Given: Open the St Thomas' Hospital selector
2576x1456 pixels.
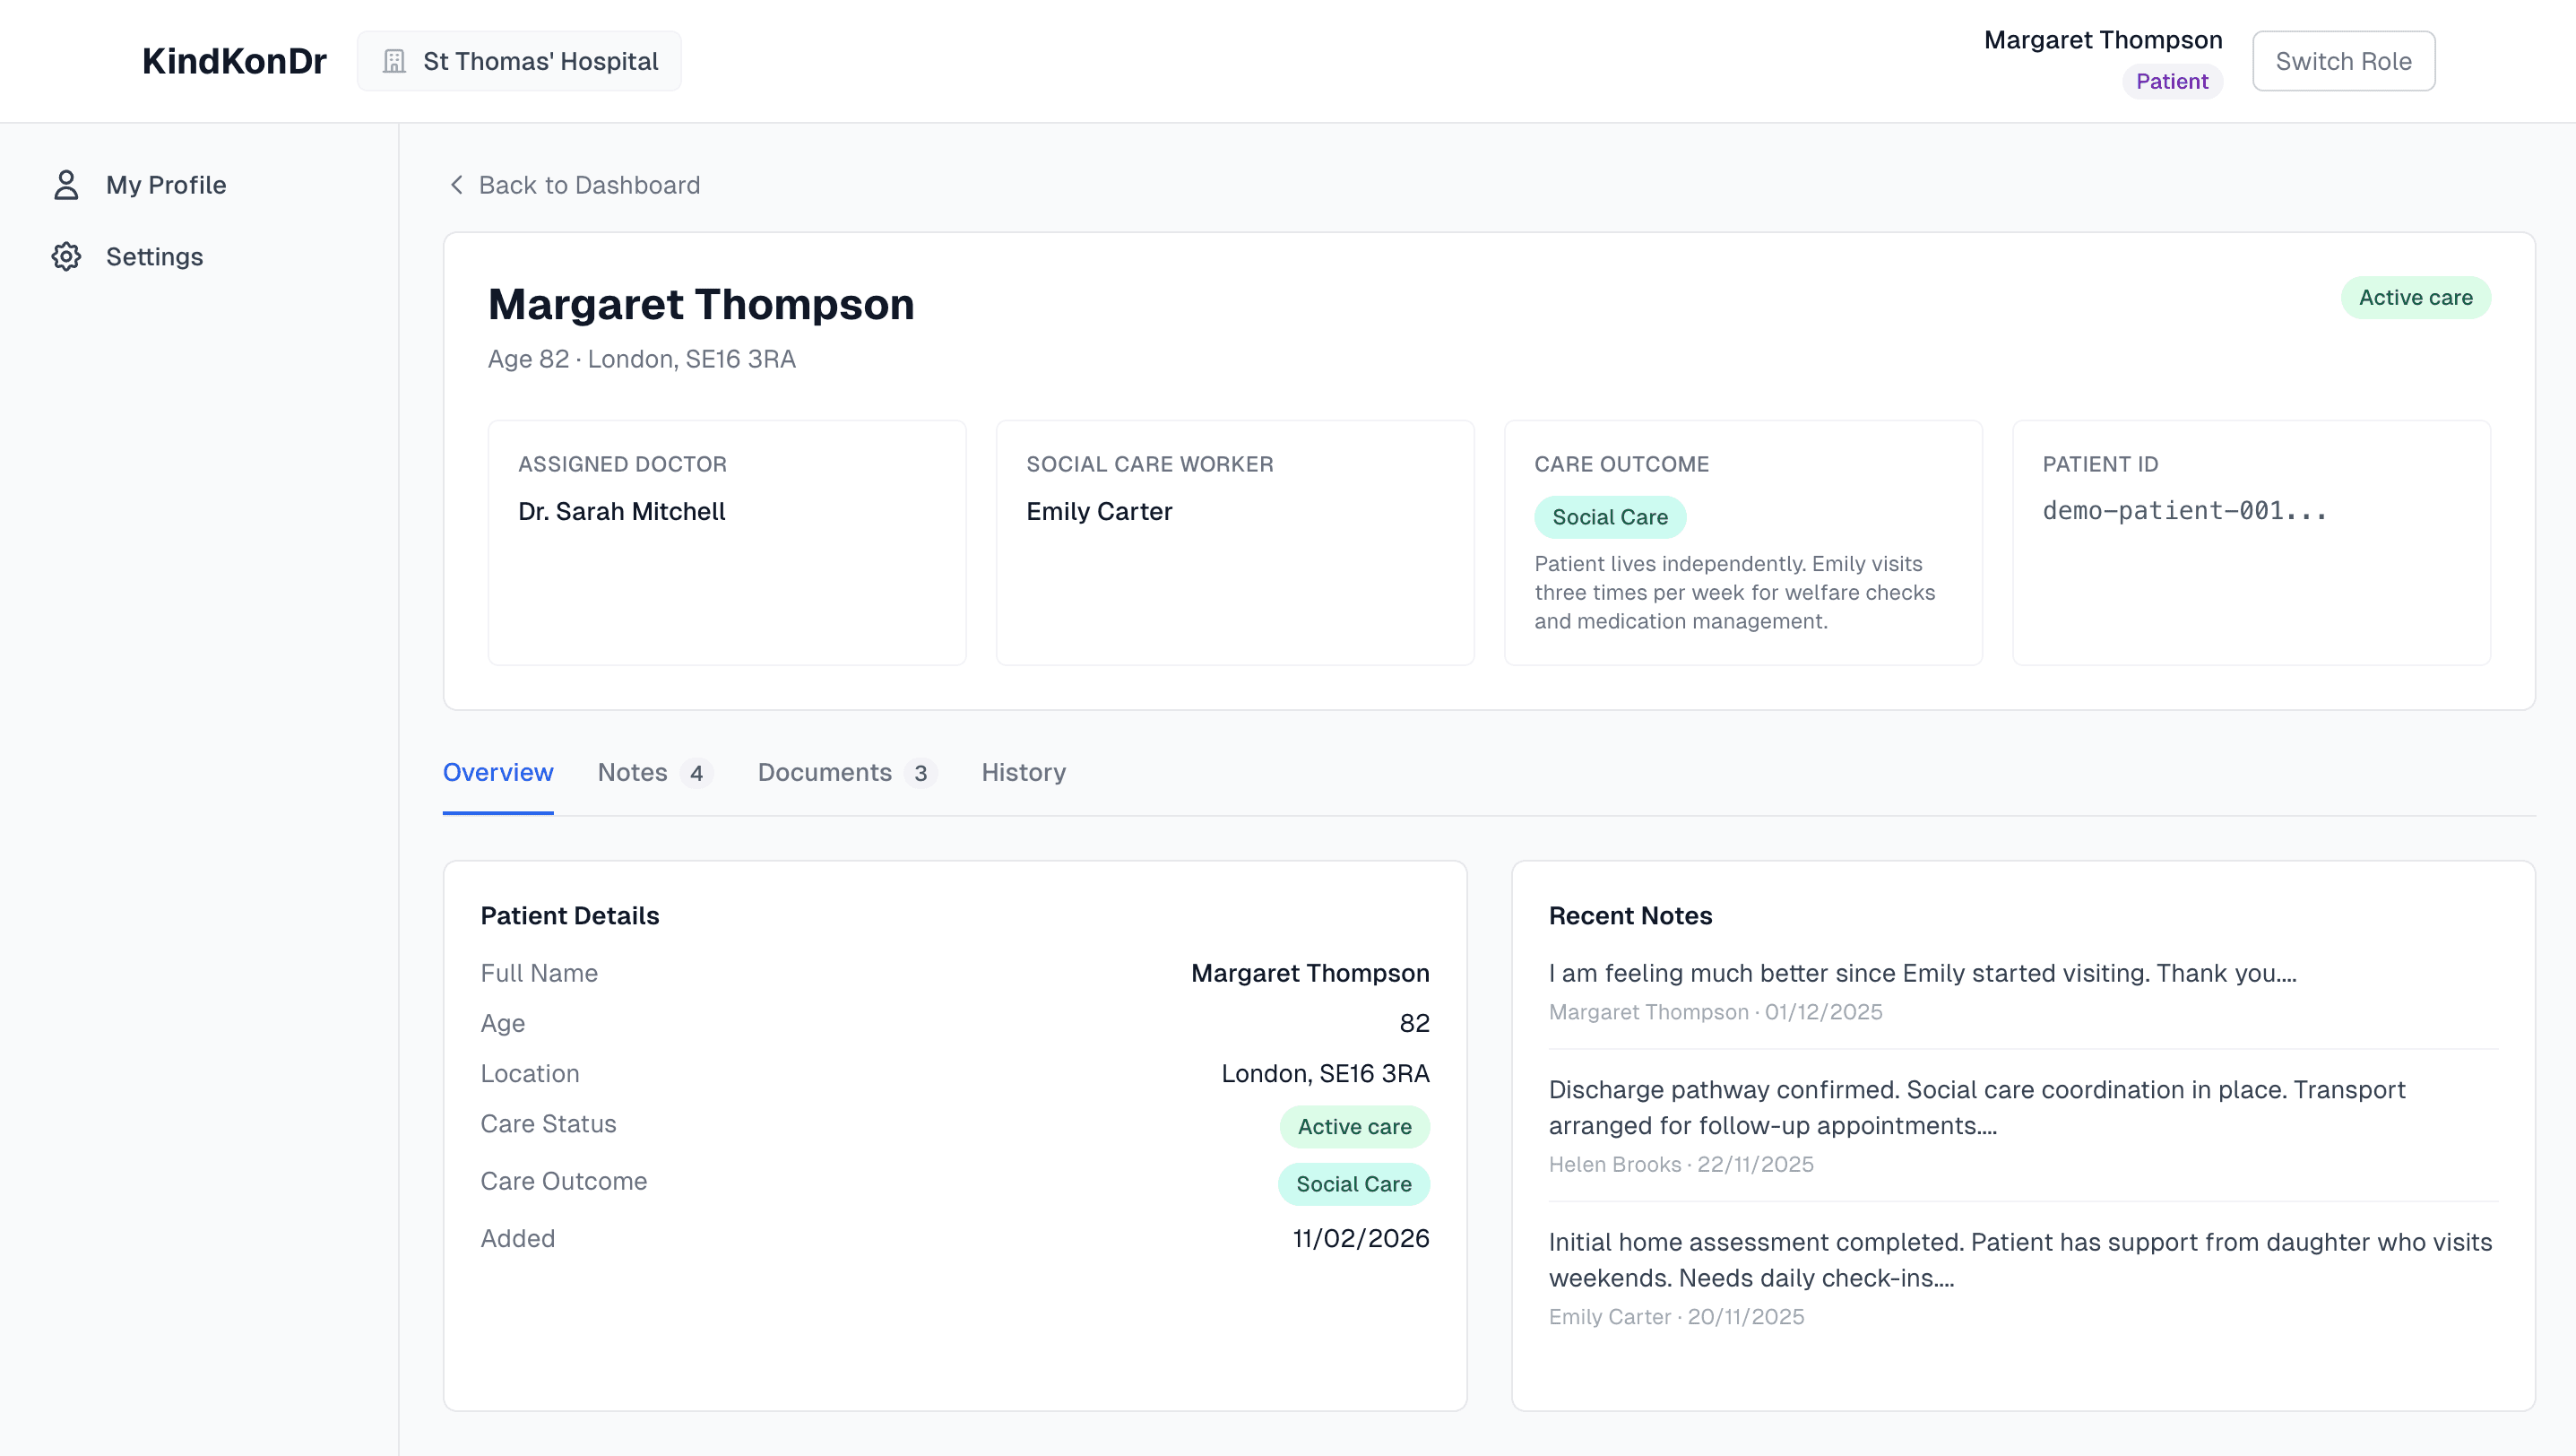Looking at the screenshot, I should click(x=519, y=62).
